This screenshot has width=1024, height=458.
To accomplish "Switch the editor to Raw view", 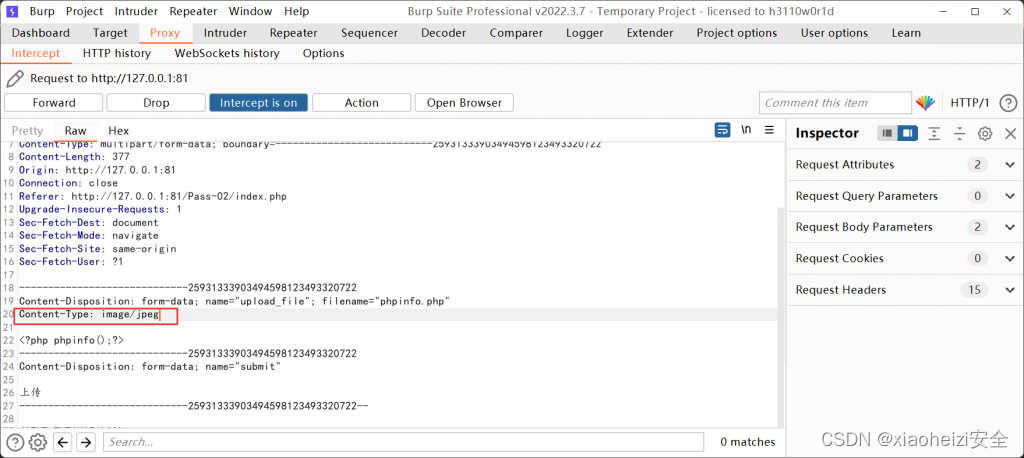I will pos(76,131).
